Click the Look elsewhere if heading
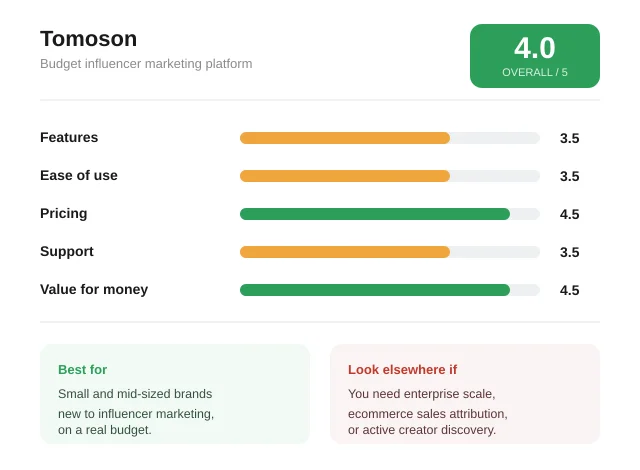 coord(402,370)
